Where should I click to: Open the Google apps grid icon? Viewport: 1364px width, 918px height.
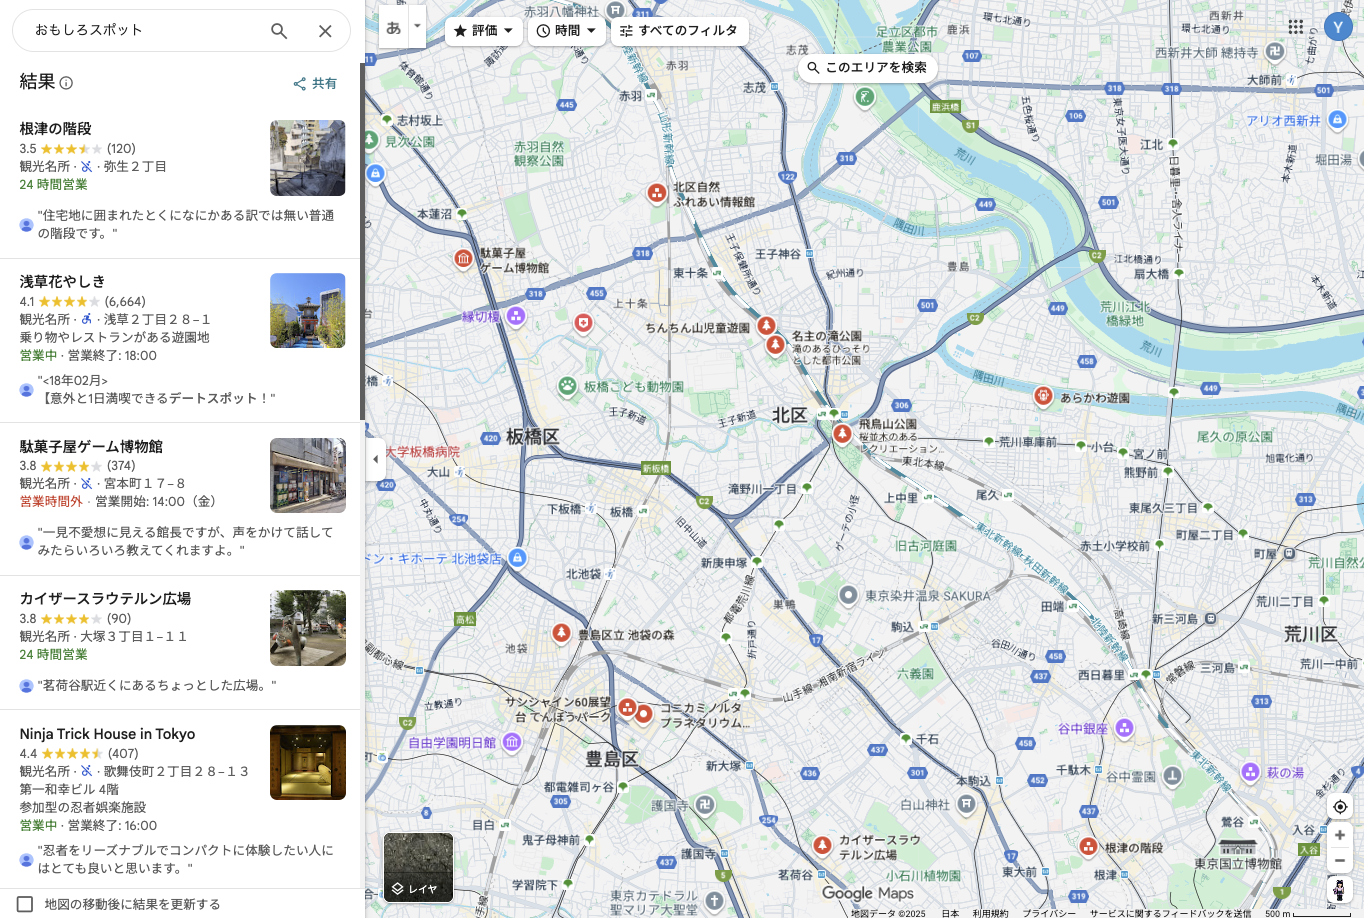coord(1295,27)
